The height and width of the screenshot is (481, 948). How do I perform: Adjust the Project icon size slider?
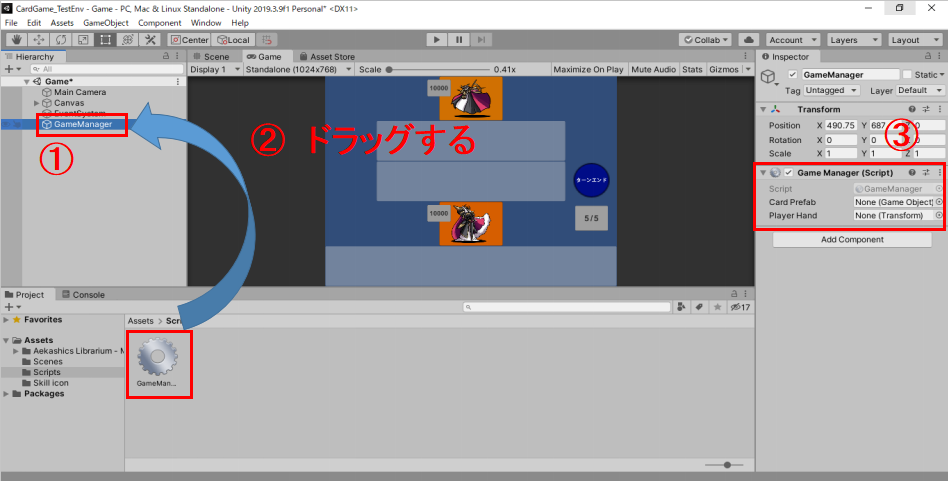pyautogui.click(x=727, y=465)
